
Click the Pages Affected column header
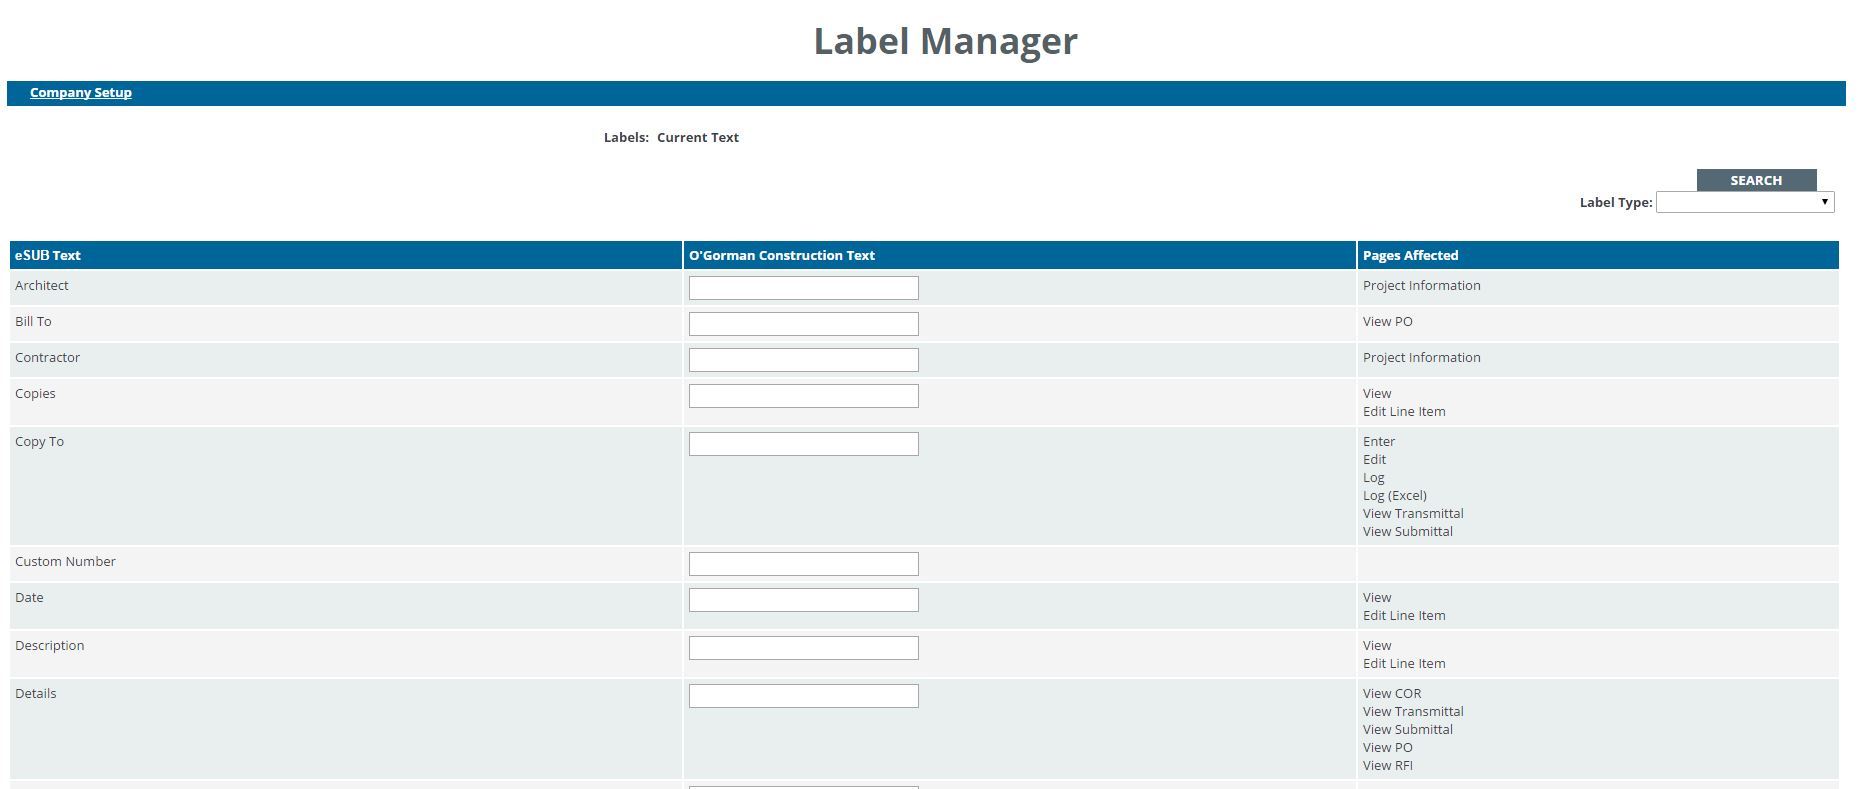click(1598, 255)
